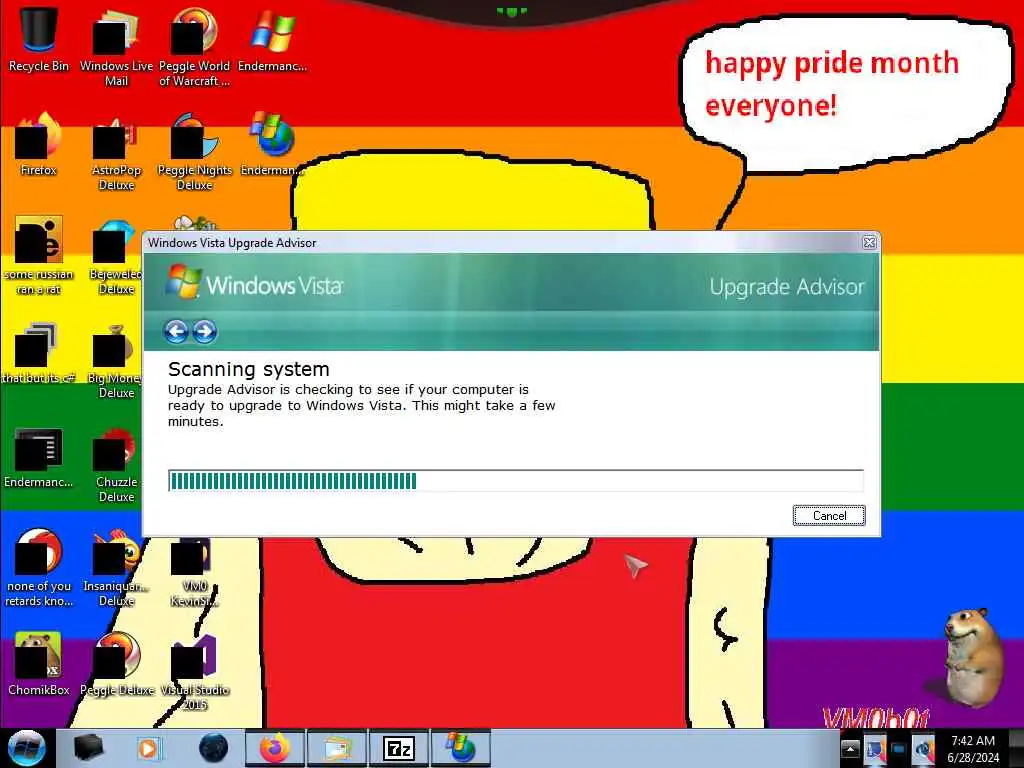Select the Firefox desktop shortcut

39,144
